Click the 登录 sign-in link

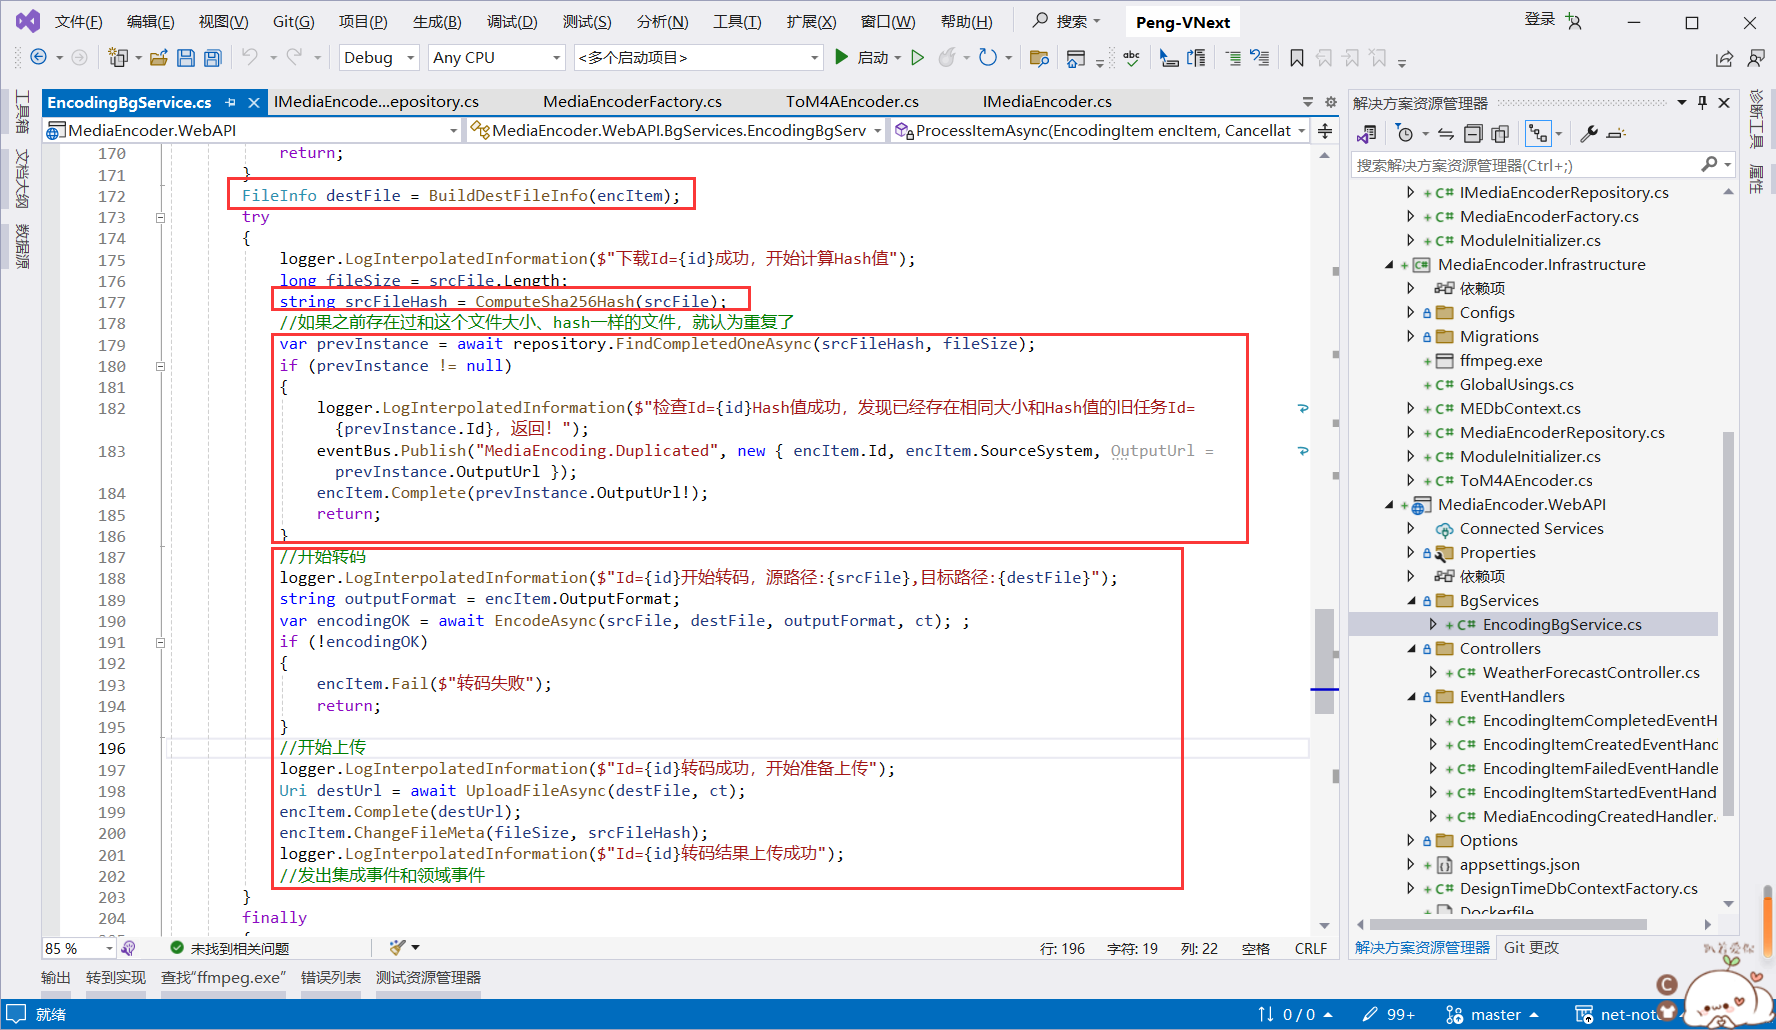(1540, 19)
